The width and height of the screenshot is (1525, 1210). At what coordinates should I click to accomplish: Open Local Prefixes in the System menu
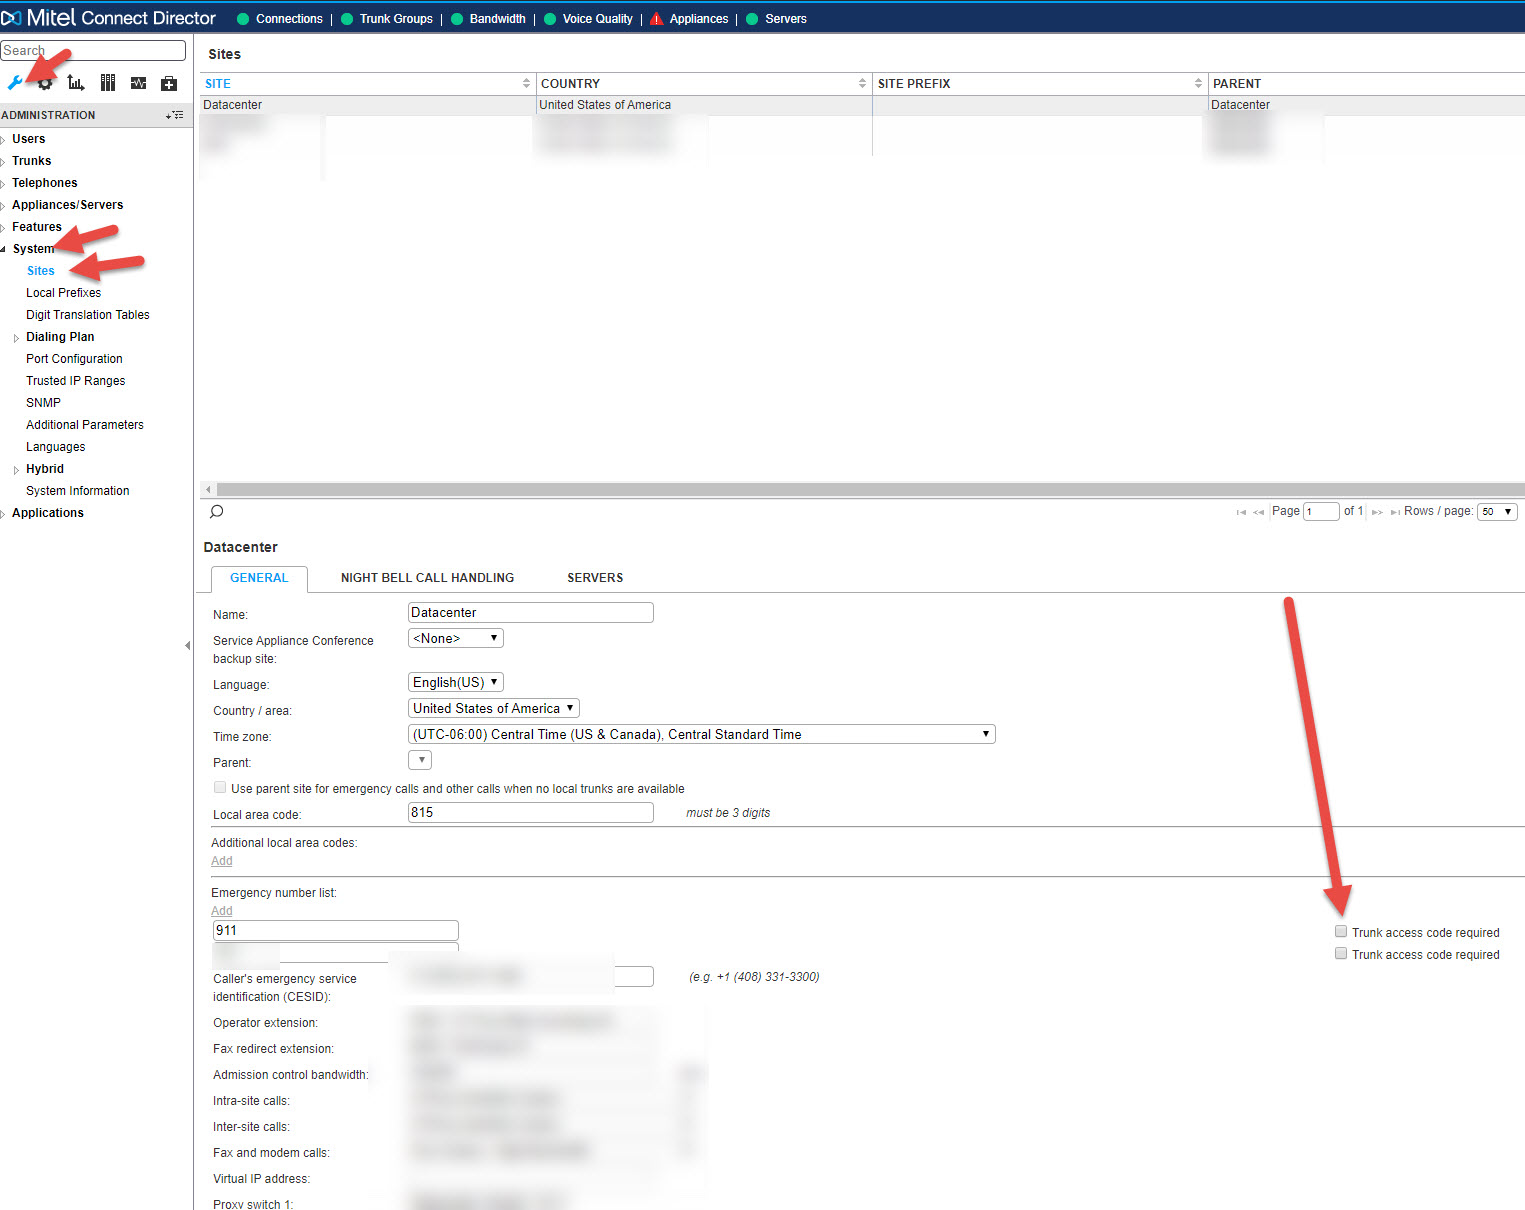64,293
